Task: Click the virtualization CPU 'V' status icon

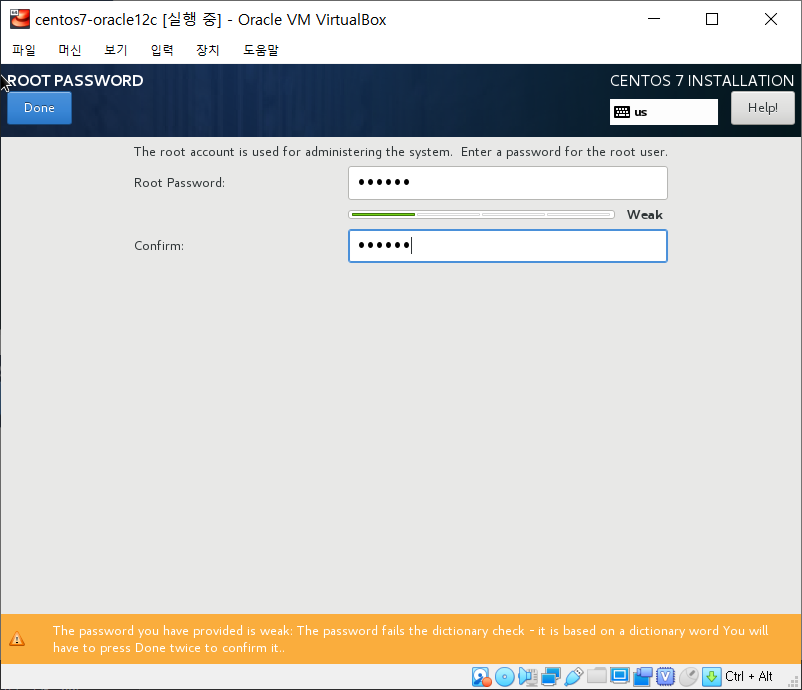Action: 665,677
